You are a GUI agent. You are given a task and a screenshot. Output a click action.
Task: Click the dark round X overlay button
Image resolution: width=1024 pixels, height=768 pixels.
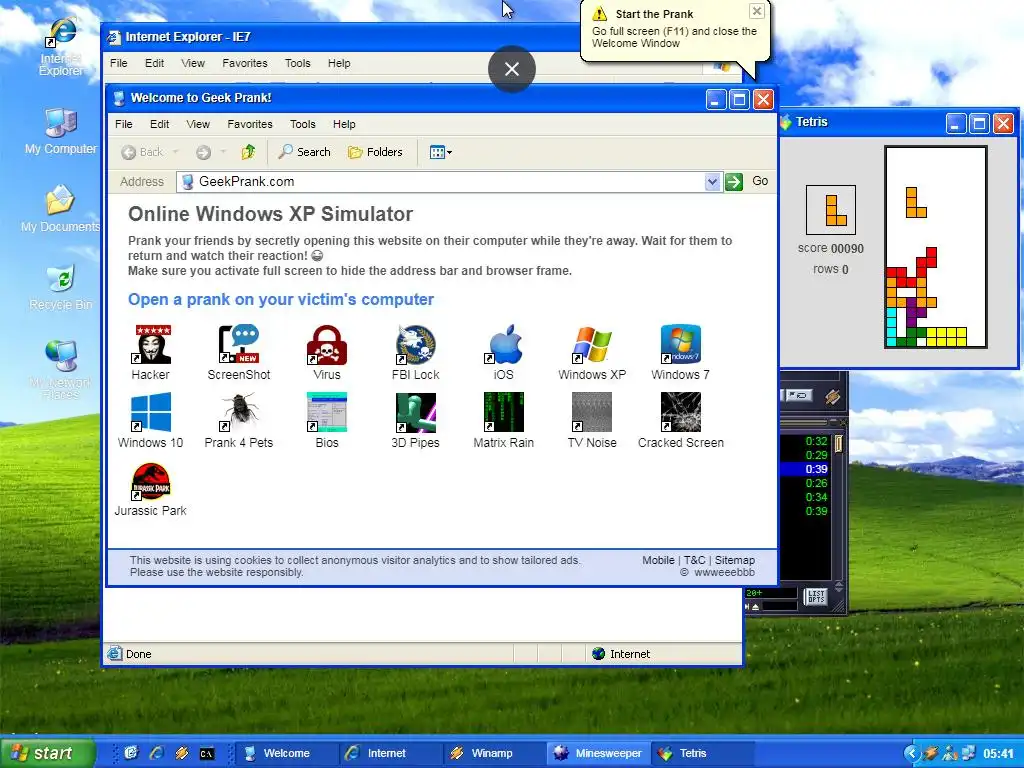coord(512,69)
